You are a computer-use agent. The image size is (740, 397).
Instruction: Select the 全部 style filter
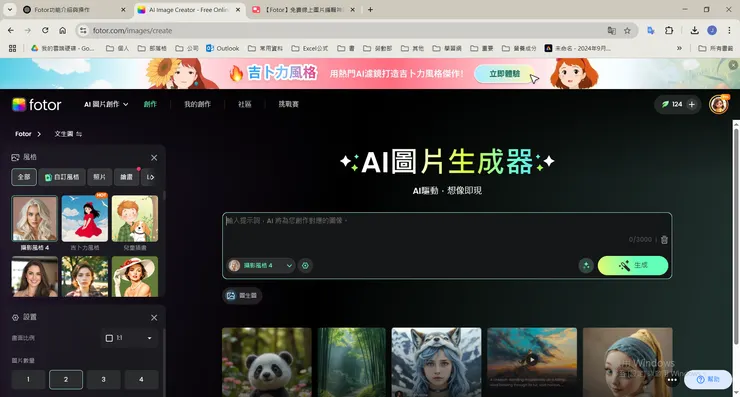(x=24, y=177)
